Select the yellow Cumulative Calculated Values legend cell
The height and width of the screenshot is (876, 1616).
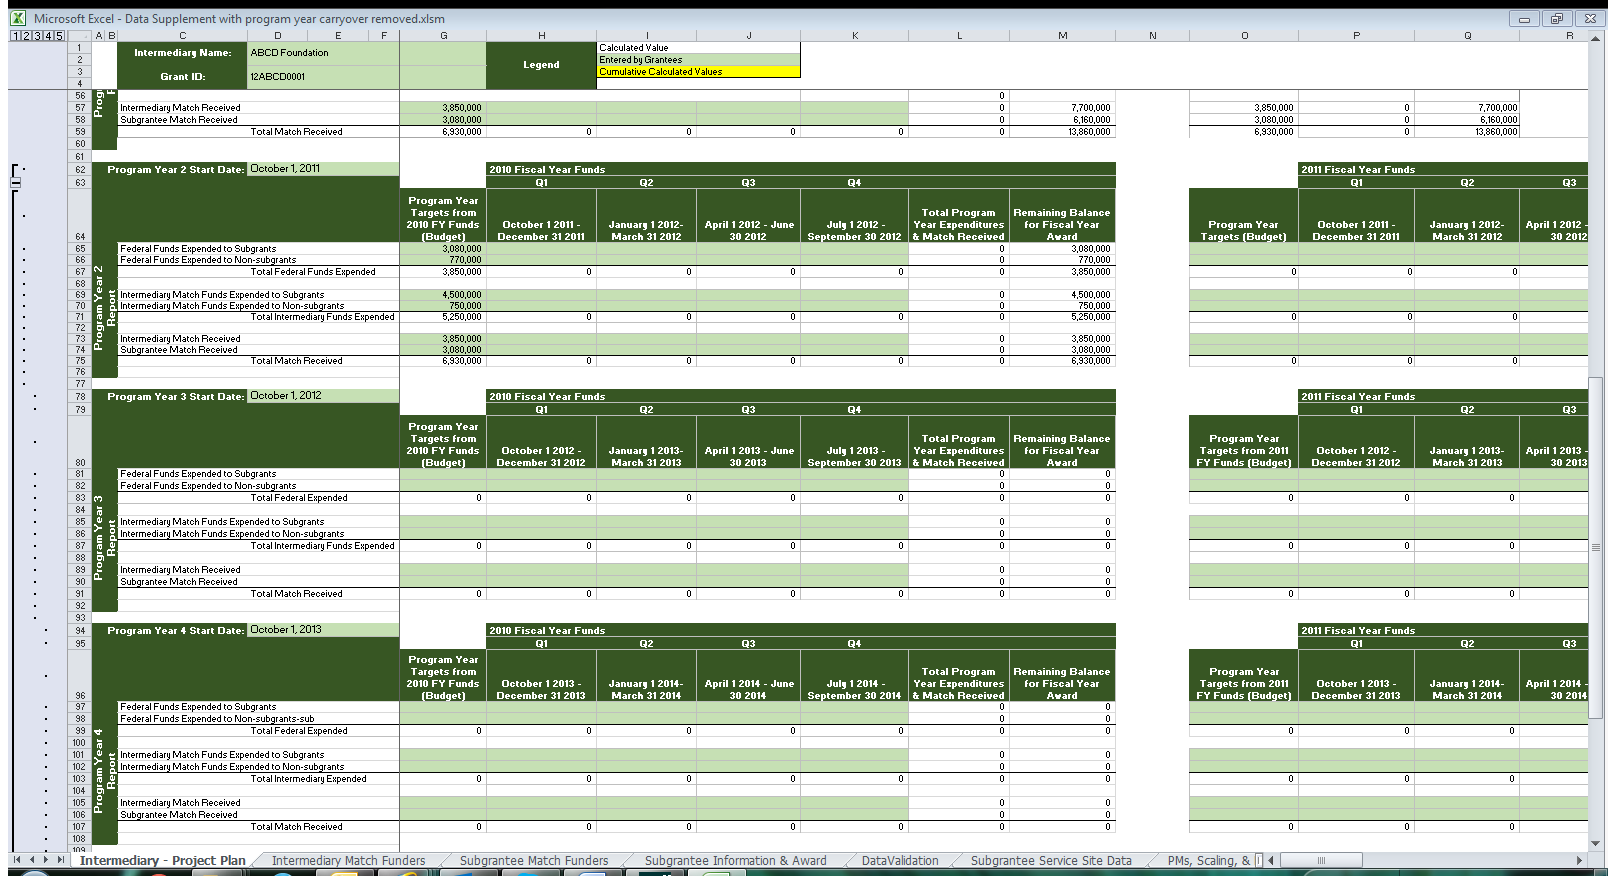tap(698, 72)
